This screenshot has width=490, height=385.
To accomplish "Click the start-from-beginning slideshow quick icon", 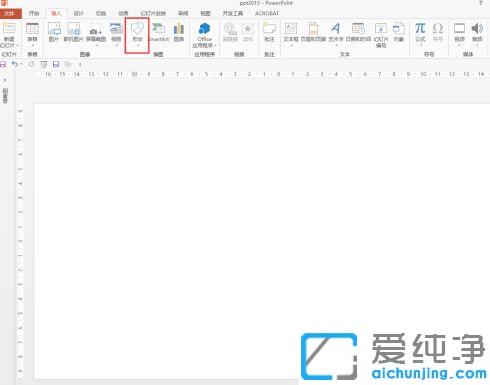I will pos(44,64).
